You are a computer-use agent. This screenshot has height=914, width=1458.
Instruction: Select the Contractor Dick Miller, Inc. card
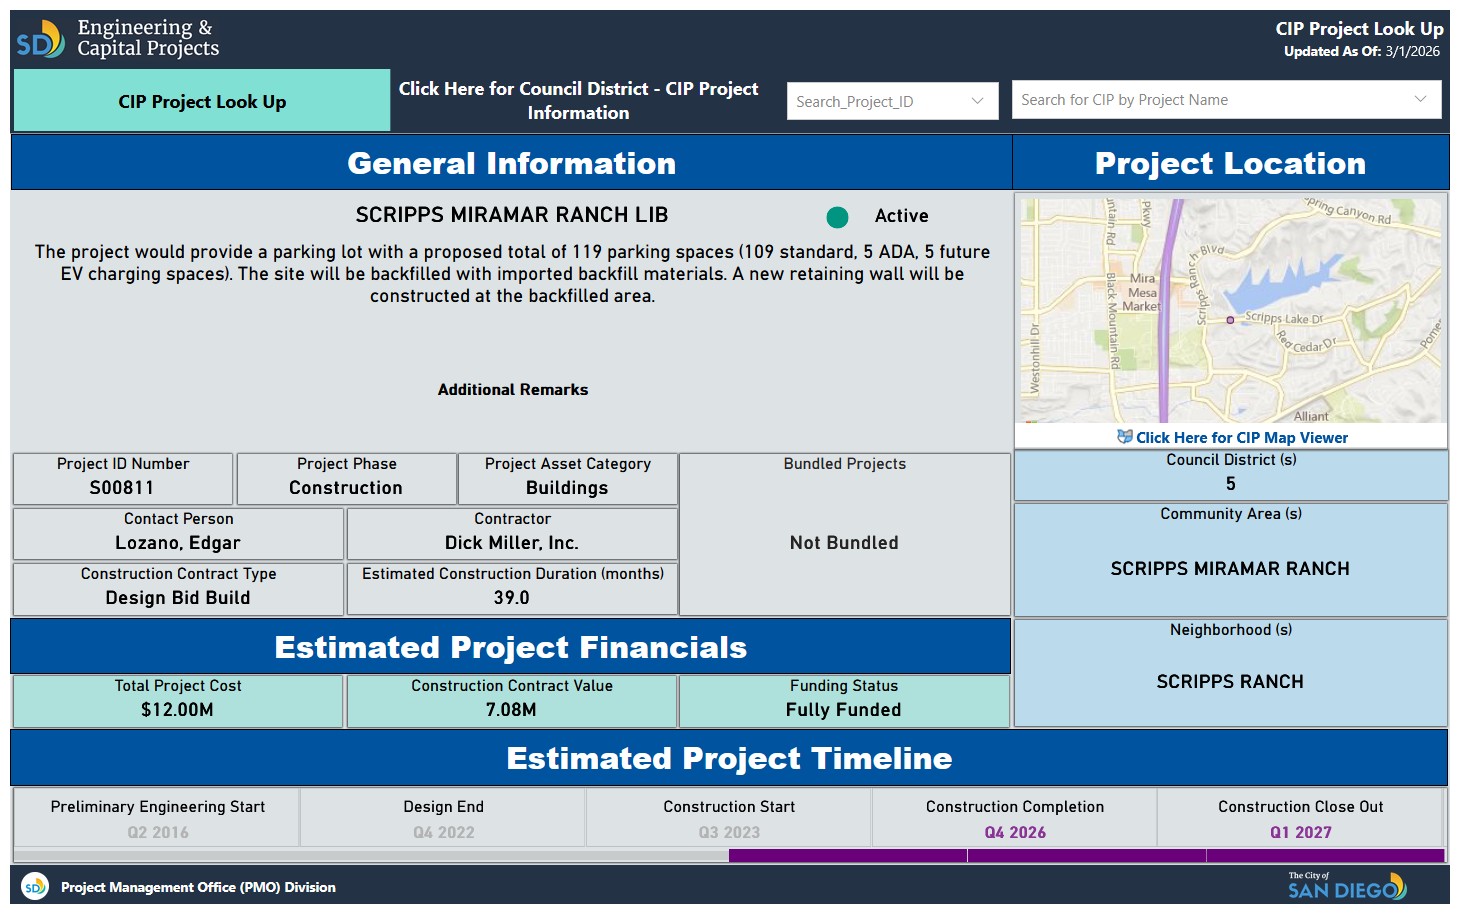pos(512,533)
